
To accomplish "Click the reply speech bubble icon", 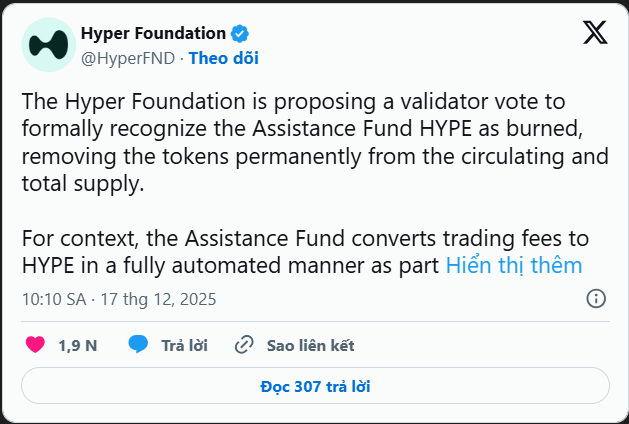I will (x=138, y=345).
